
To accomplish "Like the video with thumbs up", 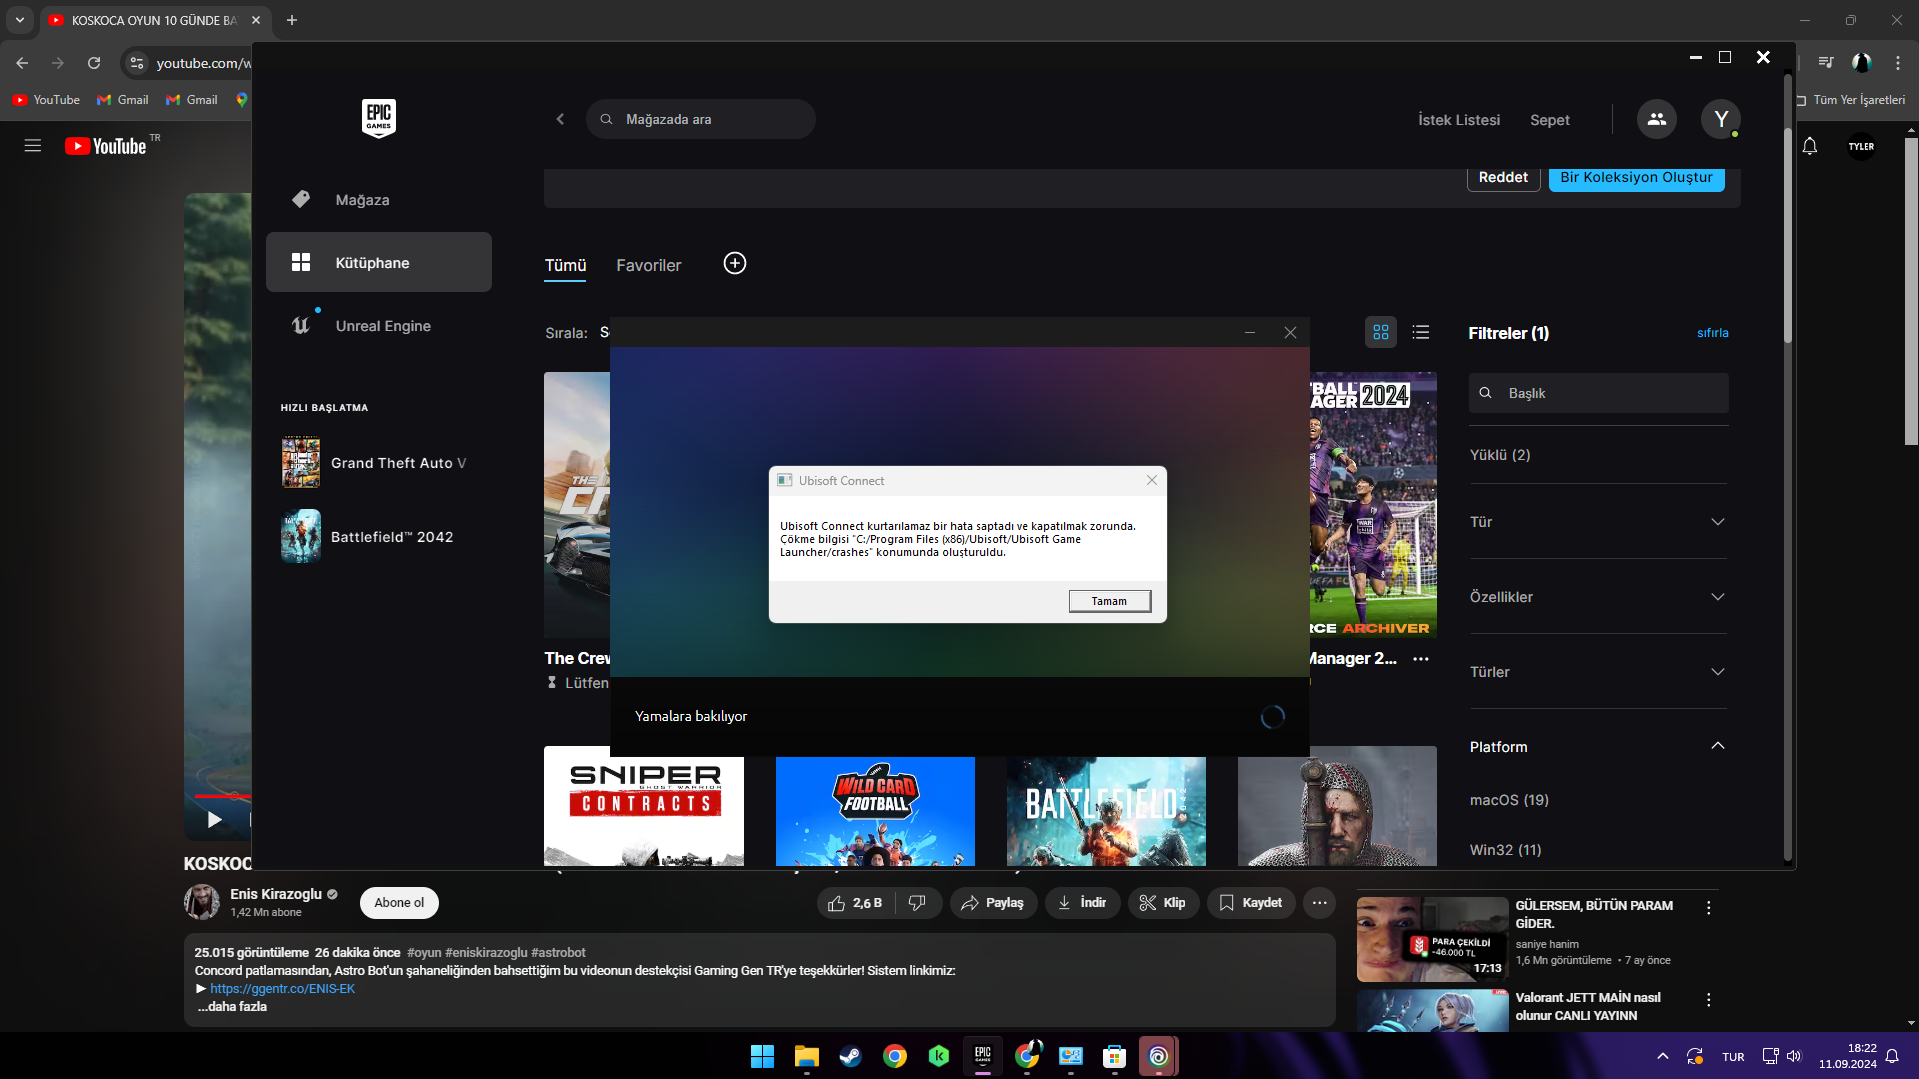I will [855, 903].
